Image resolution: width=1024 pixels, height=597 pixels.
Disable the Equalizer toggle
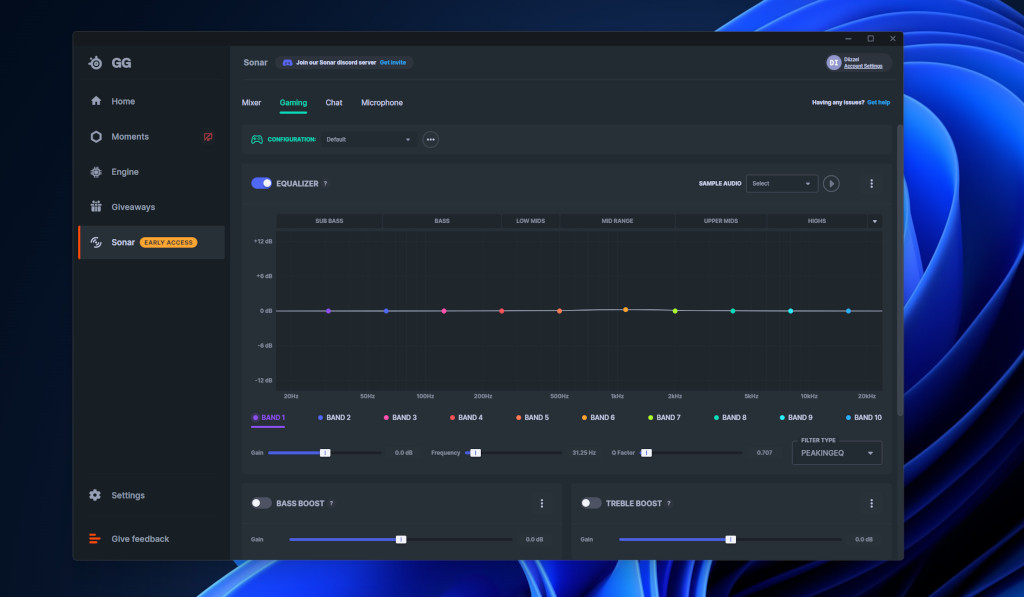261,183
